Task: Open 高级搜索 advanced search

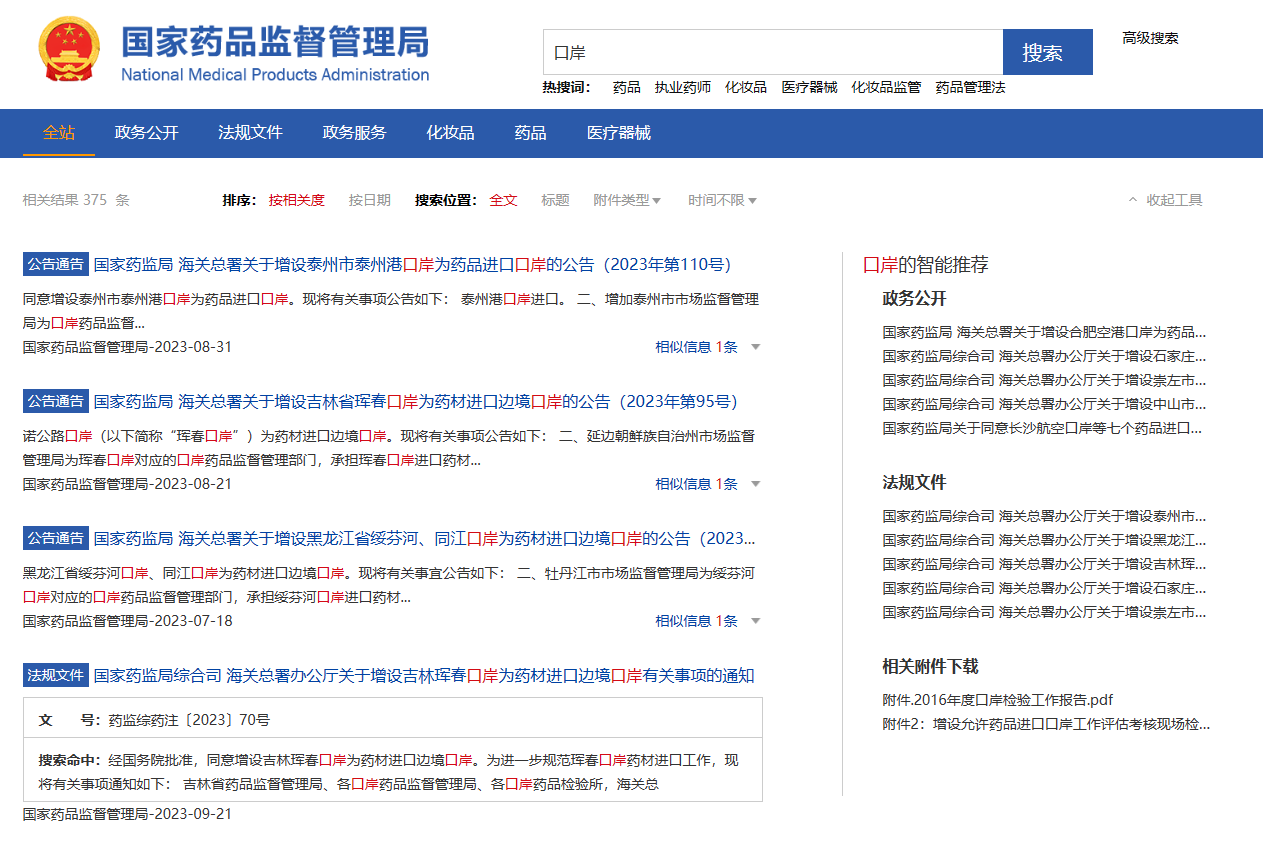Action: (1149, 38)
